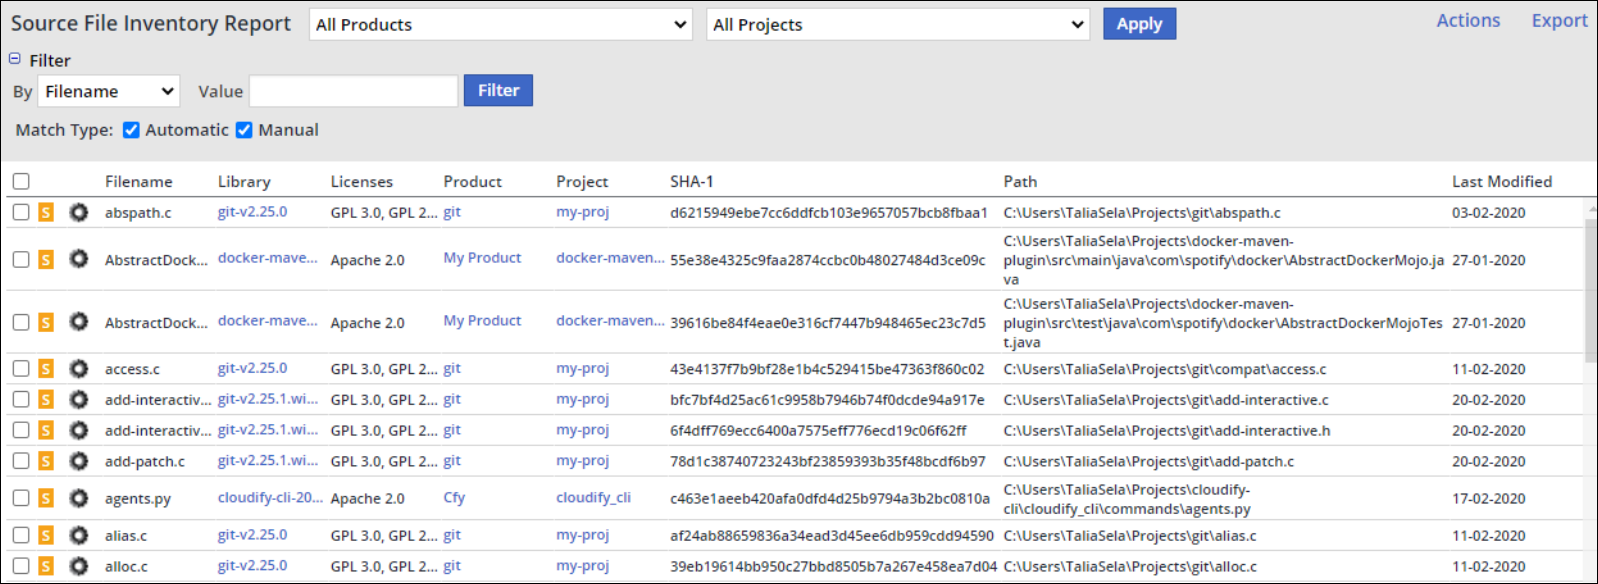
Task: Click the gear icon for alloc.c row
Action: click(x=78, y=566)
